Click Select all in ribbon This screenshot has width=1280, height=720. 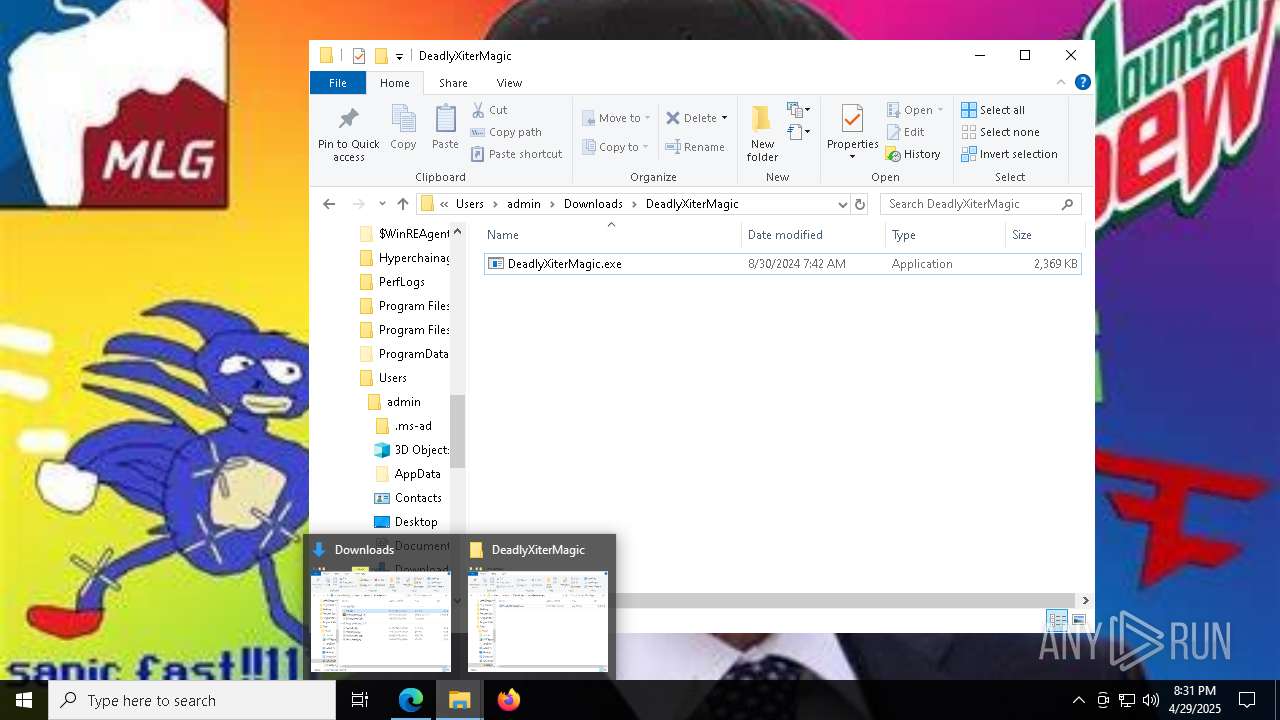pos(993,110)
